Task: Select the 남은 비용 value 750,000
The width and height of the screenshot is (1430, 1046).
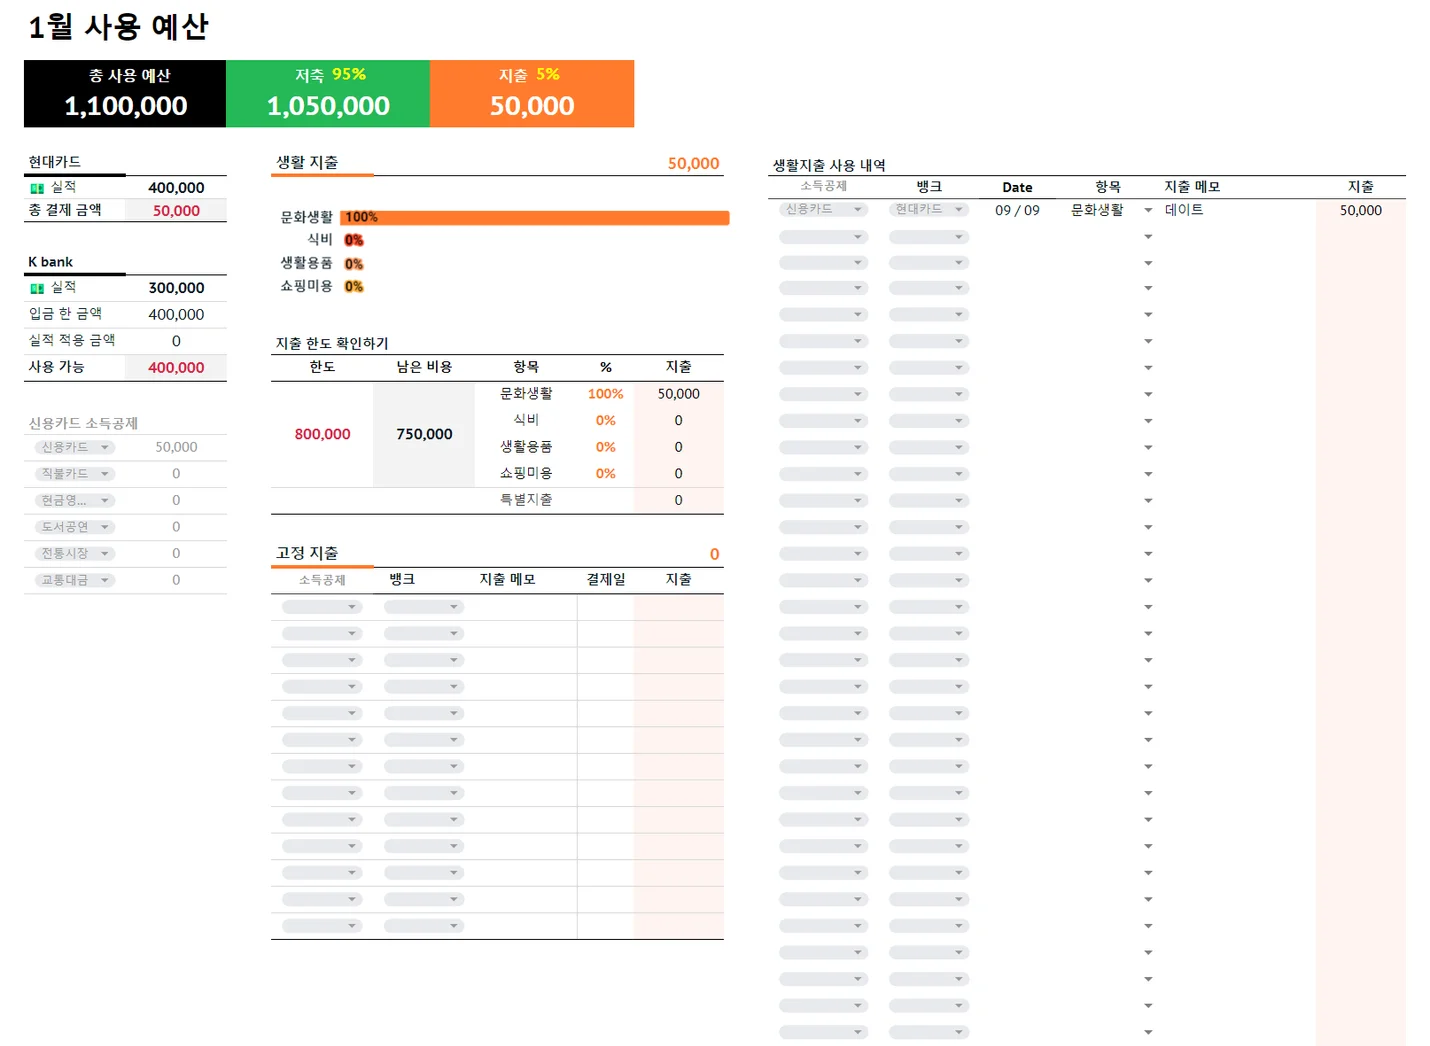Action: 424,435
